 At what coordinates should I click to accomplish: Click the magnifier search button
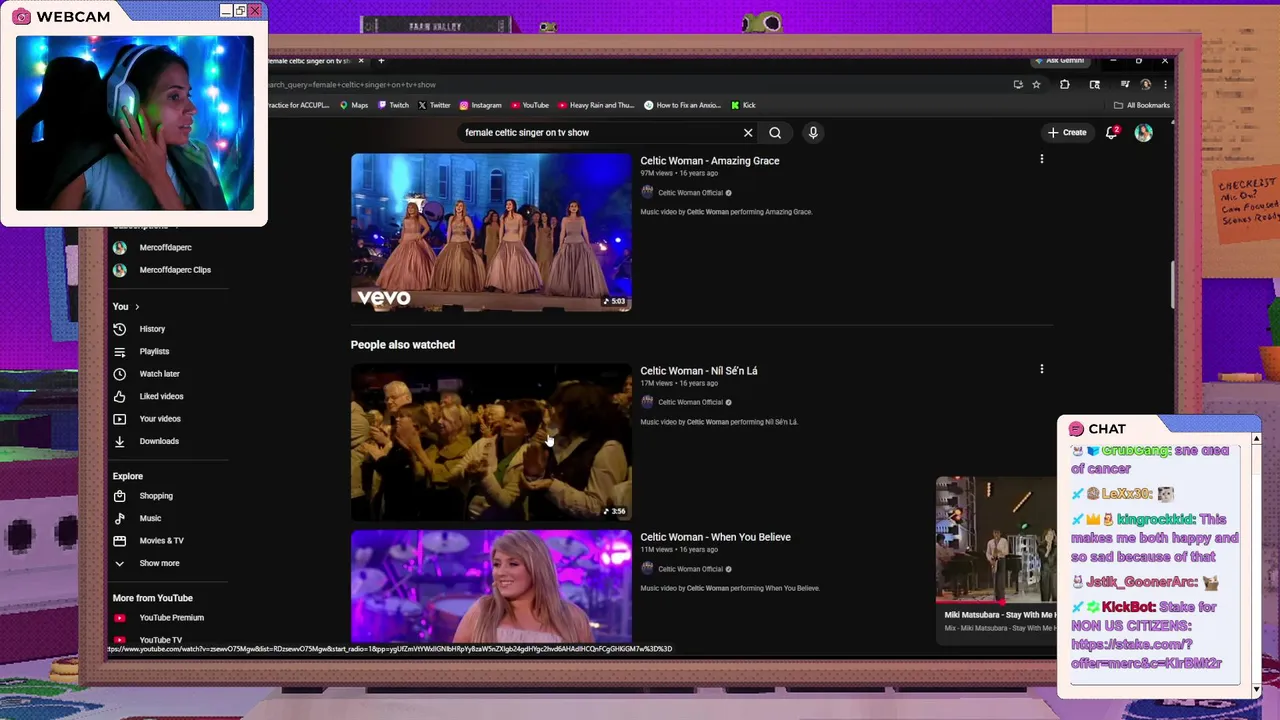[x=775, y=132]
